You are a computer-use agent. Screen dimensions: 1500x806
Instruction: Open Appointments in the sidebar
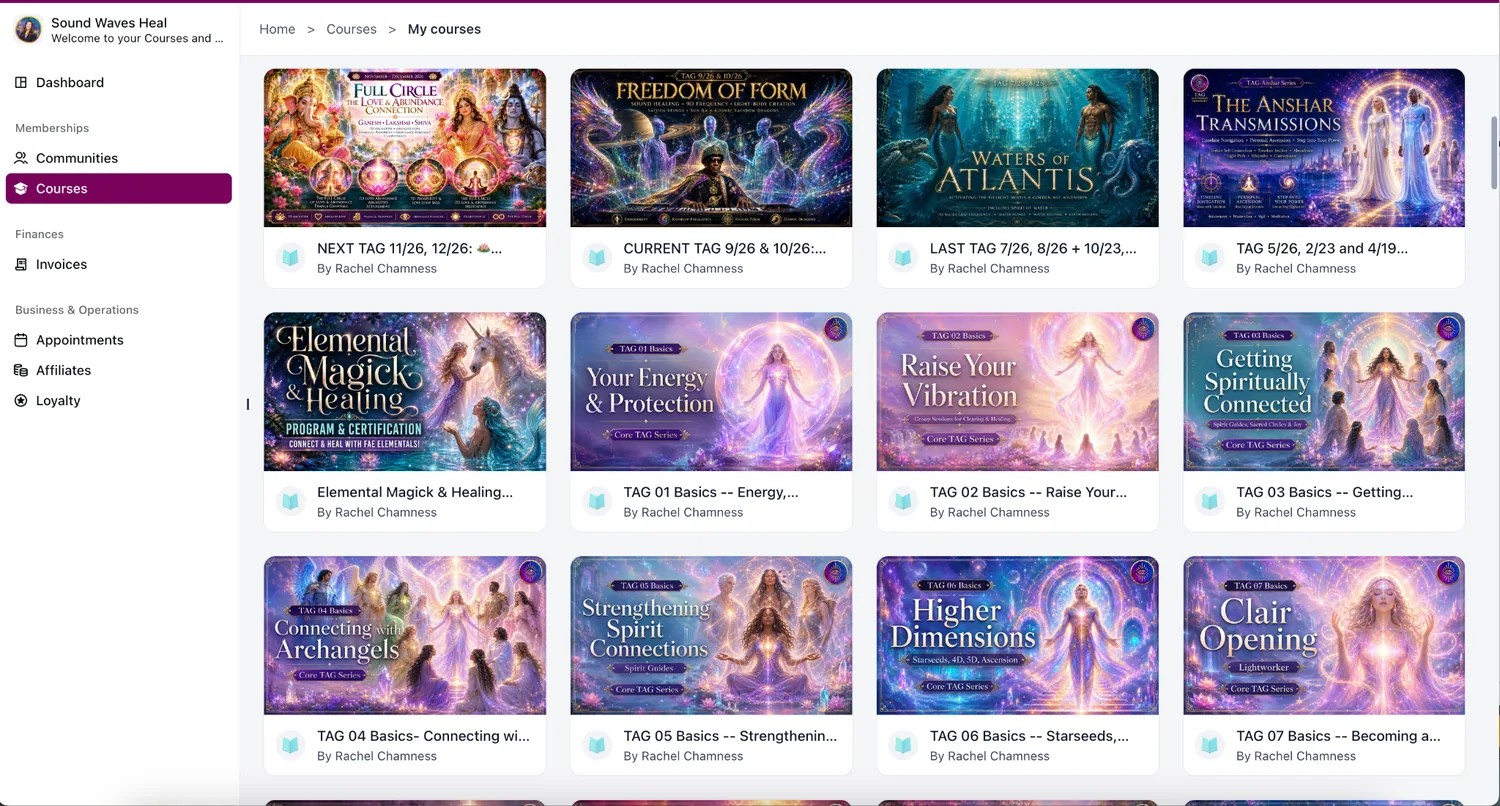[119, 340]
